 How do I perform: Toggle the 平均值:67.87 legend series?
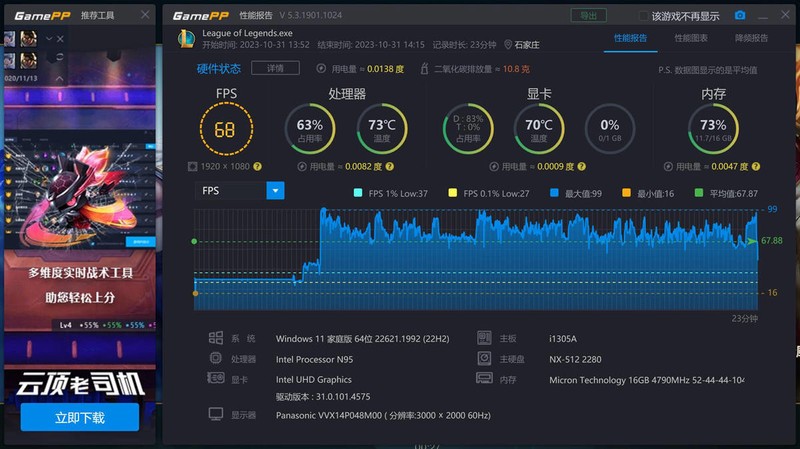pos(726,193)
